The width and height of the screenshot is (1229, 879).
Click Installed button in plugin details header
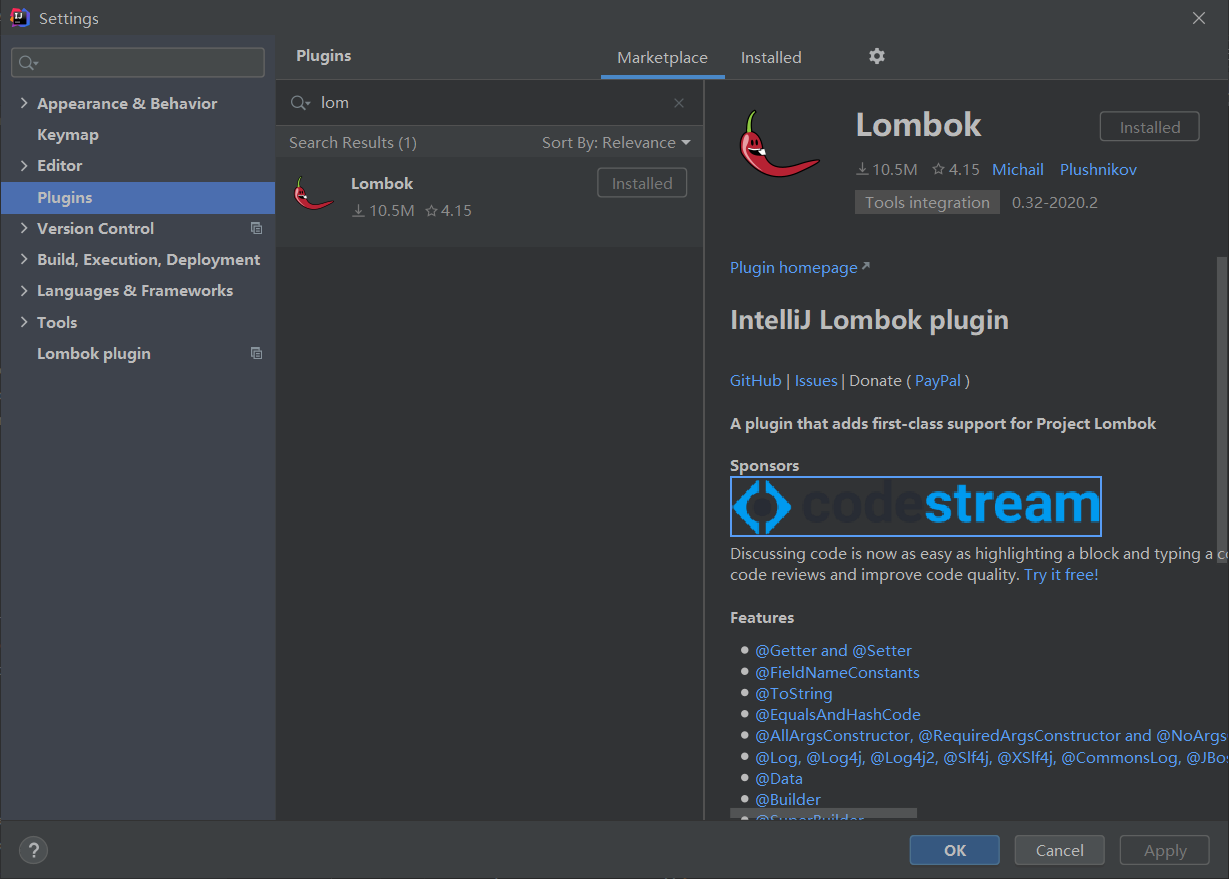point(1150,127)
